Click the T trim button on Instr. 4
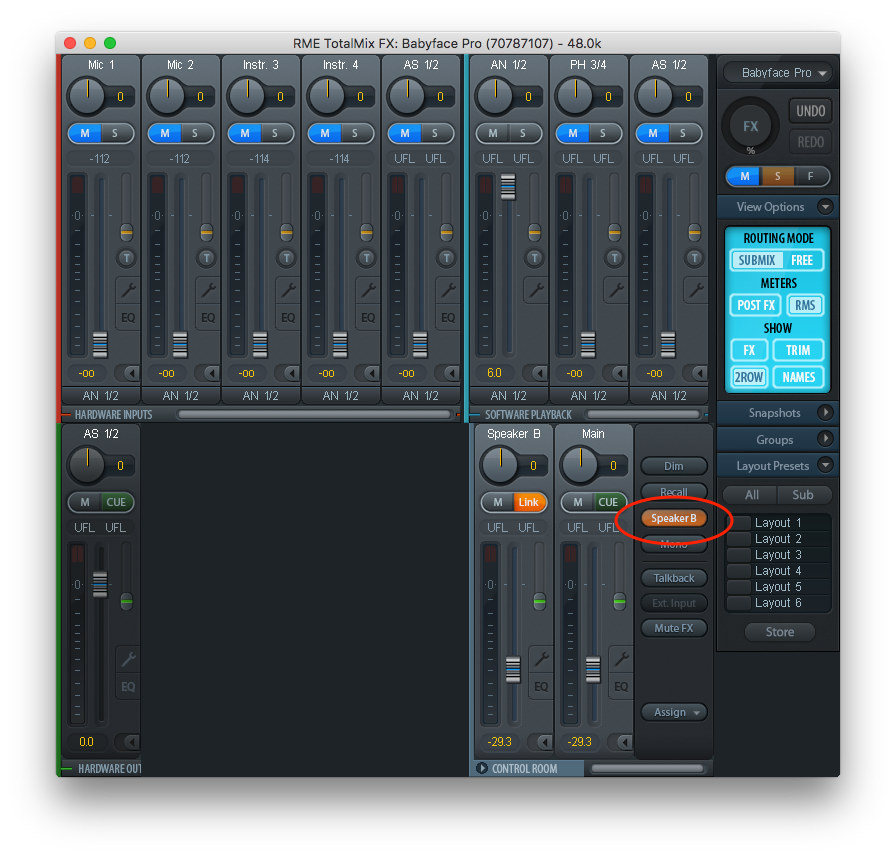Screen dimensions: 896x857 pyautogui.click(x=367, y=258)
